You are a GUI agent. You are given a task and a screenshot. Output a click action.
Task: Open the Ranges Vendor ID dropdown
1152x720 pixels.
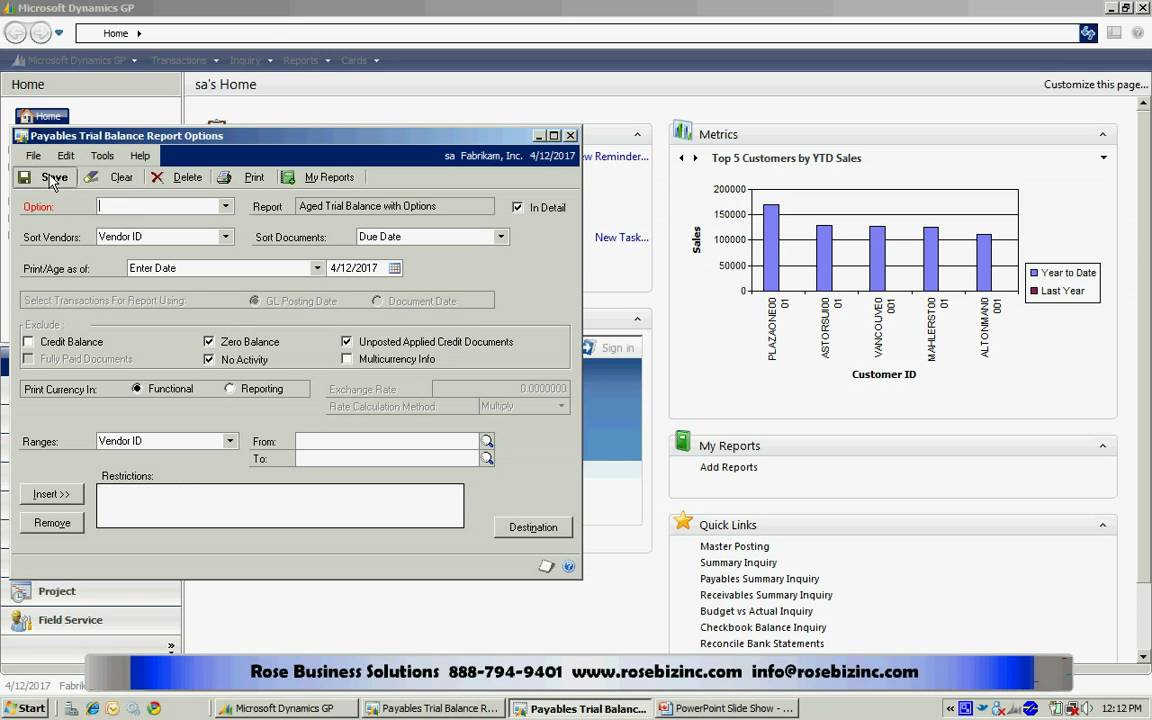[x=231, y=441]
